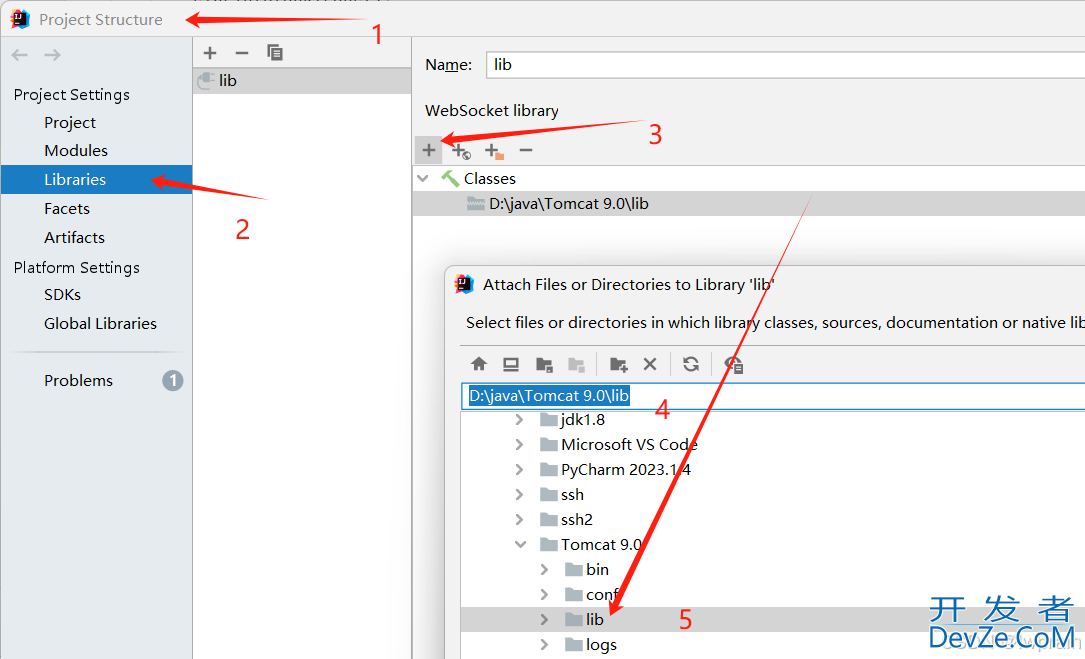Expand the ssh folder
Image resolution: width=1085 pixels, height=659 pixels.
point(519,494)
